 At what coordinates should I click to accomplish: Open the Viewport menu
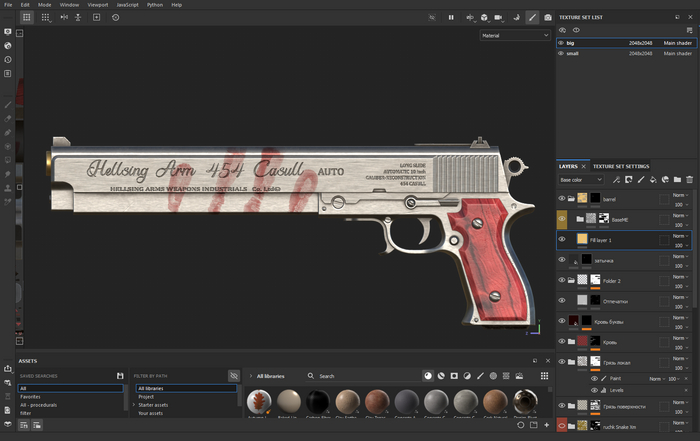97,5
